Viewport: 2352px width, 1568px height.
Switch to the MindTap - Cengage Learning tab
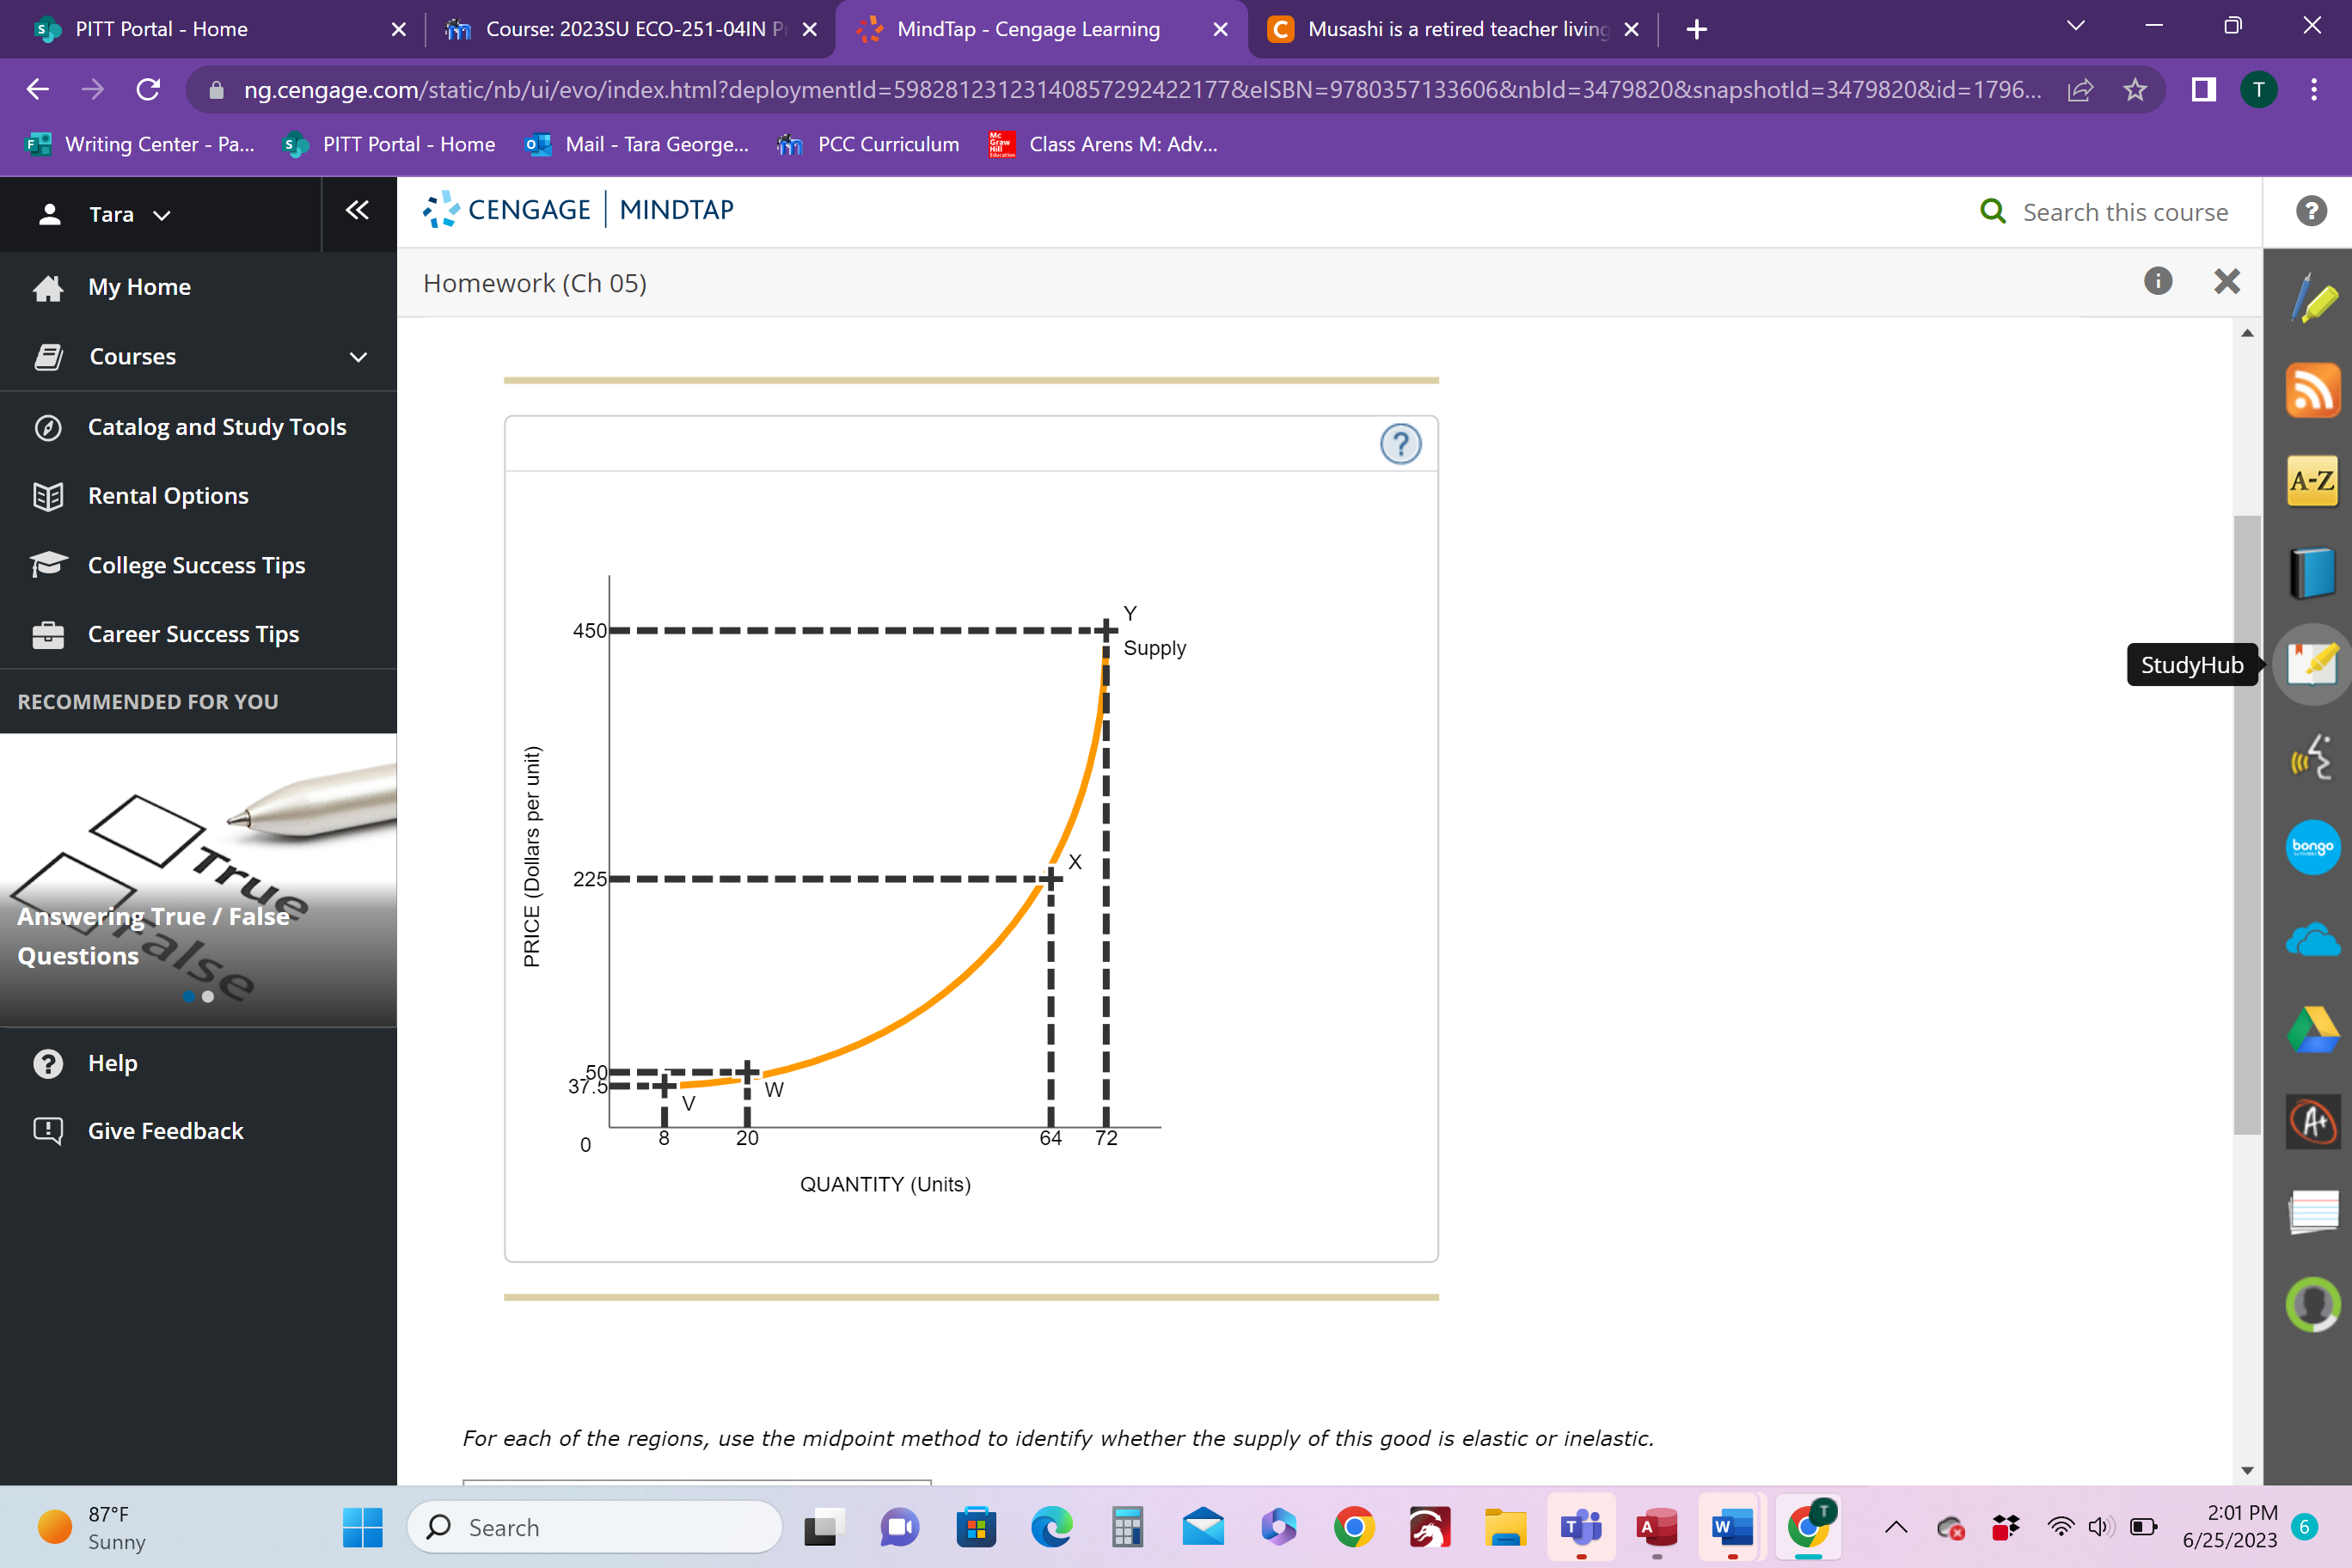coord(1026,29)
